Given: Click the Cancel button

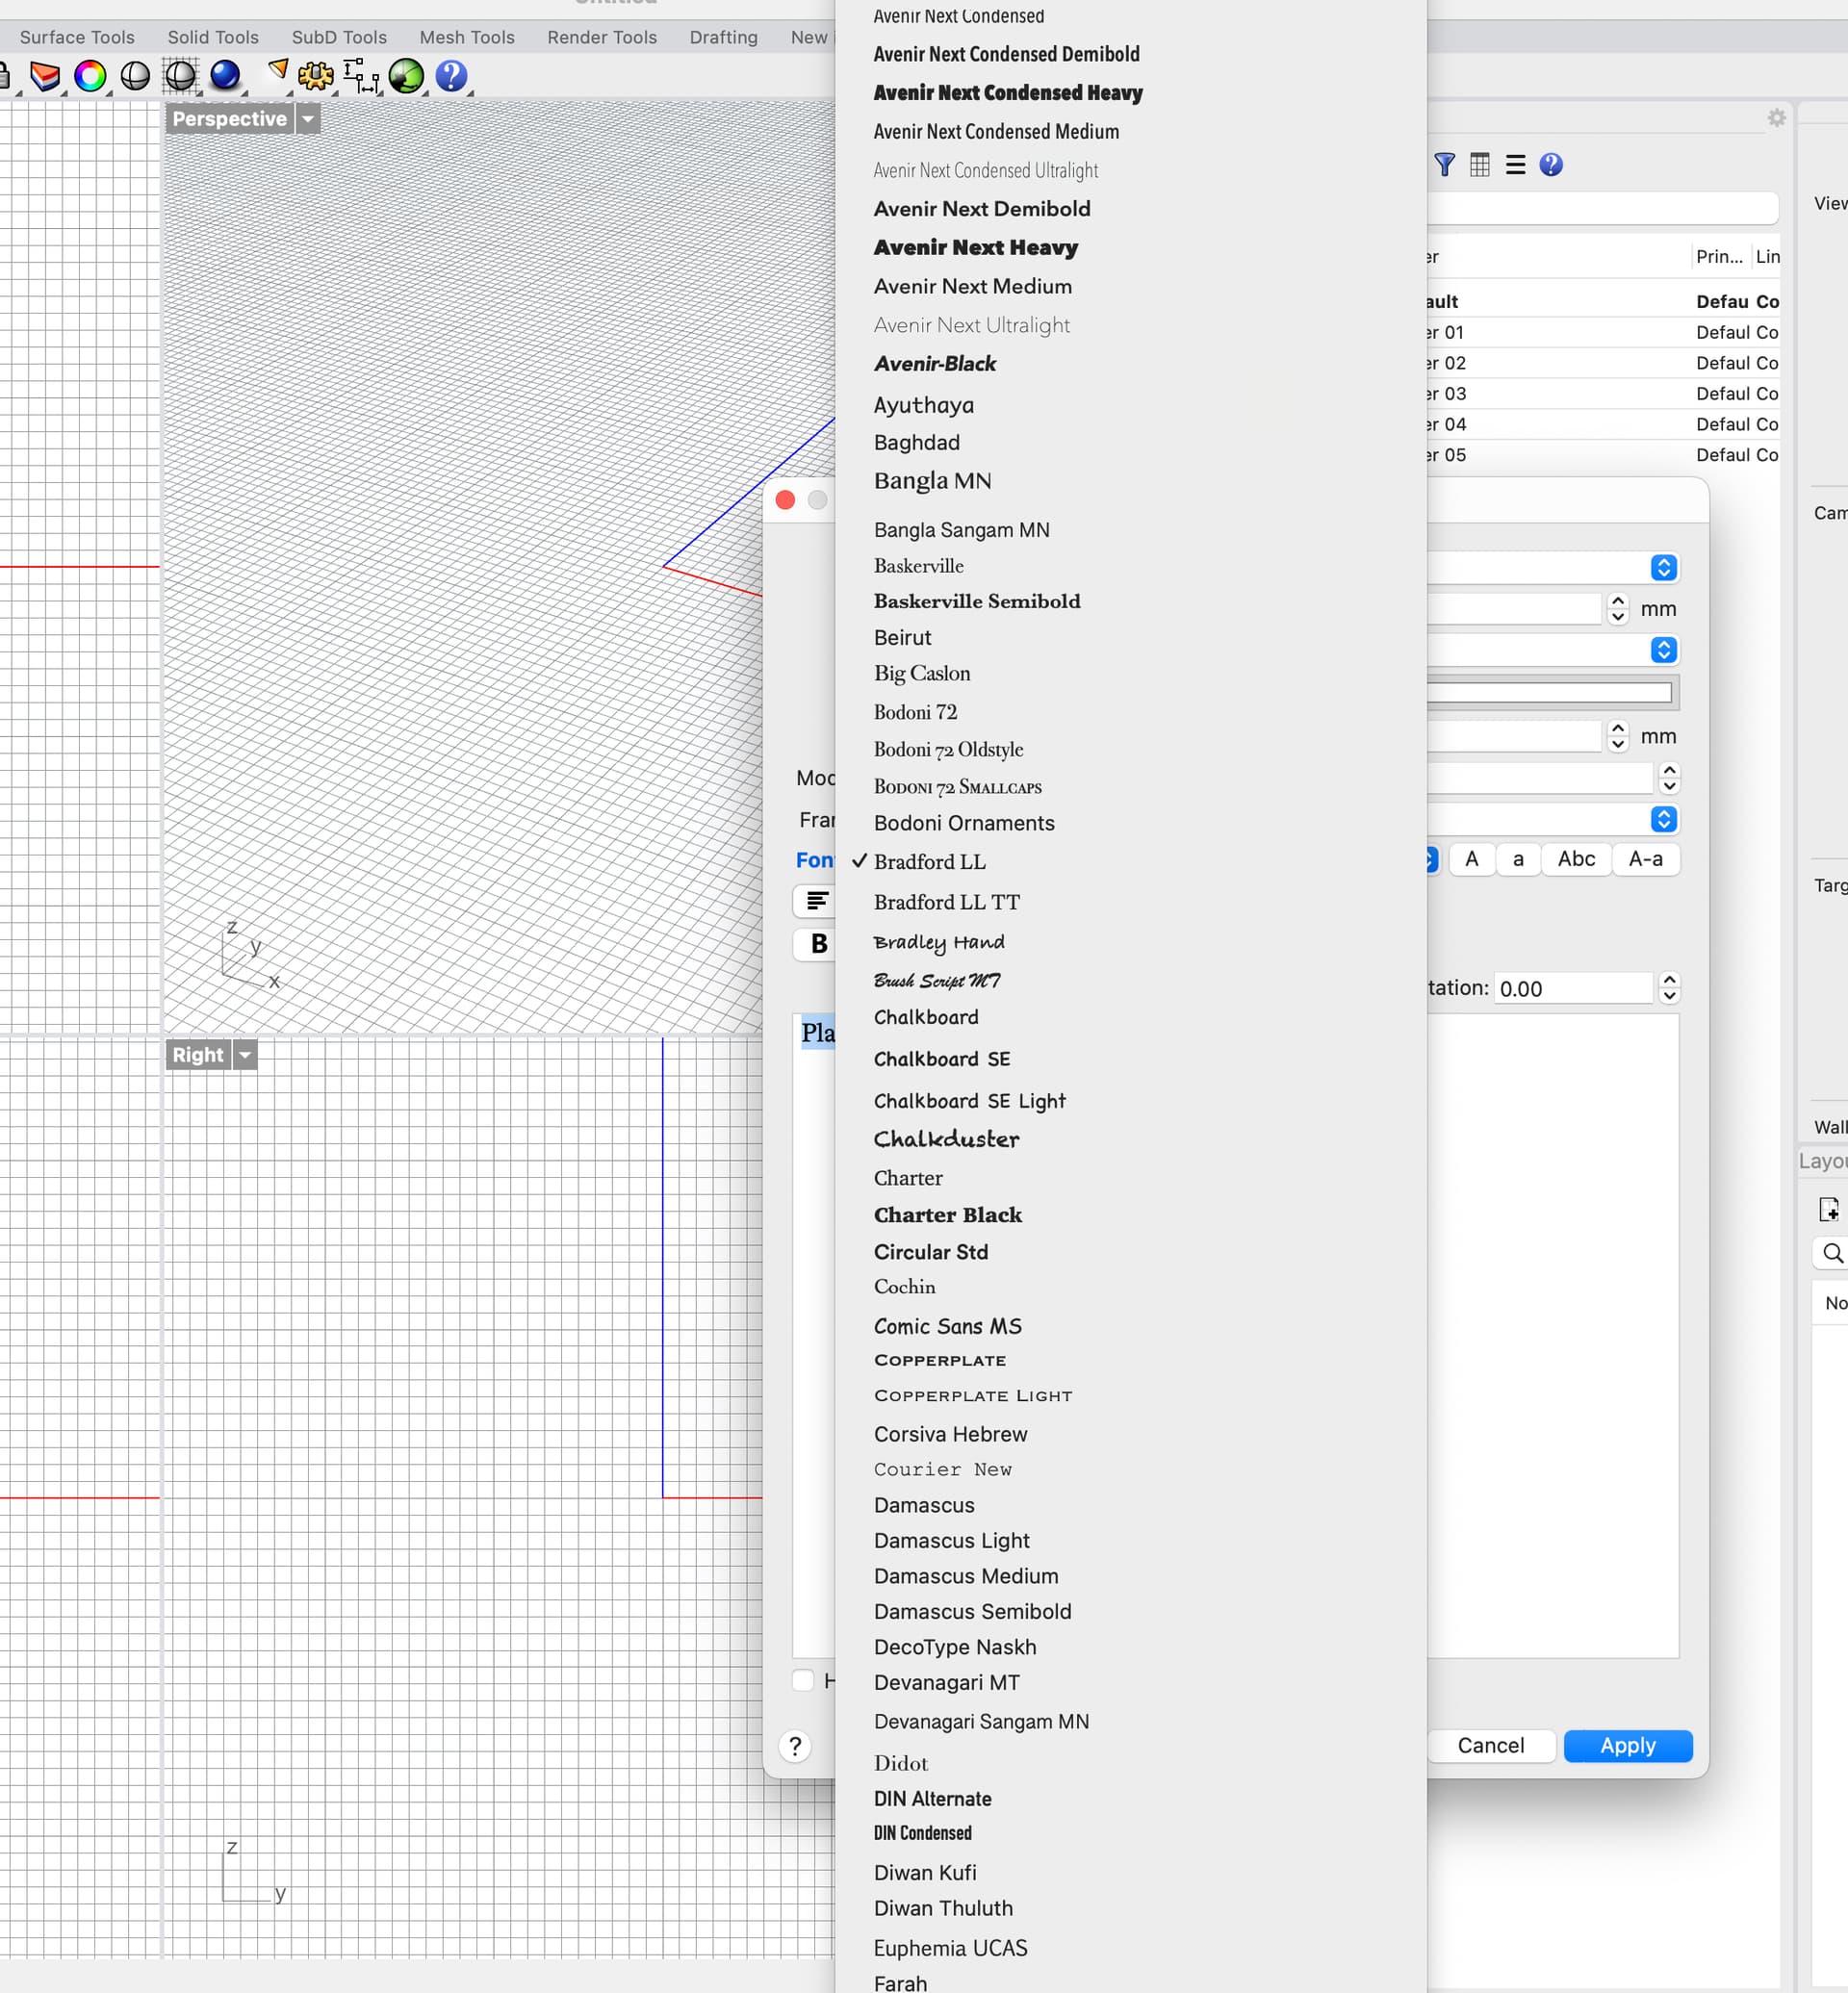Looking at the screenshot, I should [1490, 1745].
